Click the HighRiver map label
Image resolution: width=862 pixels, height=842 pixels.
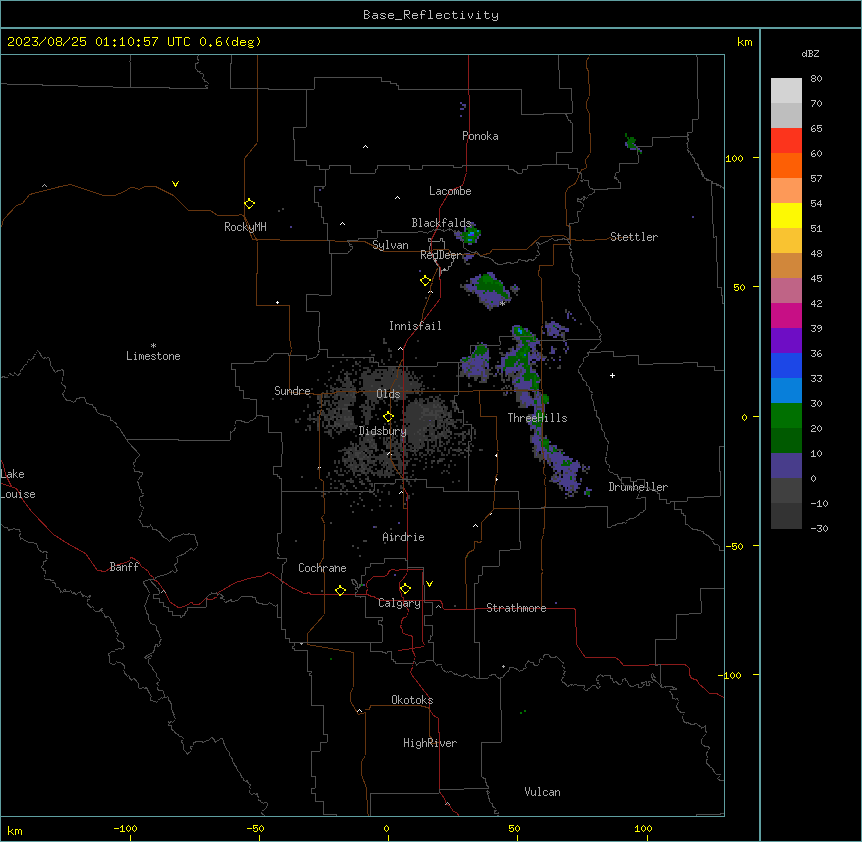click(430, 743)
